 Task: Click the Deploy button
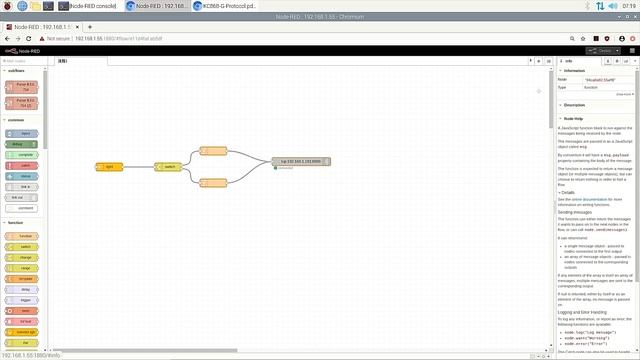tap(600, 51)
